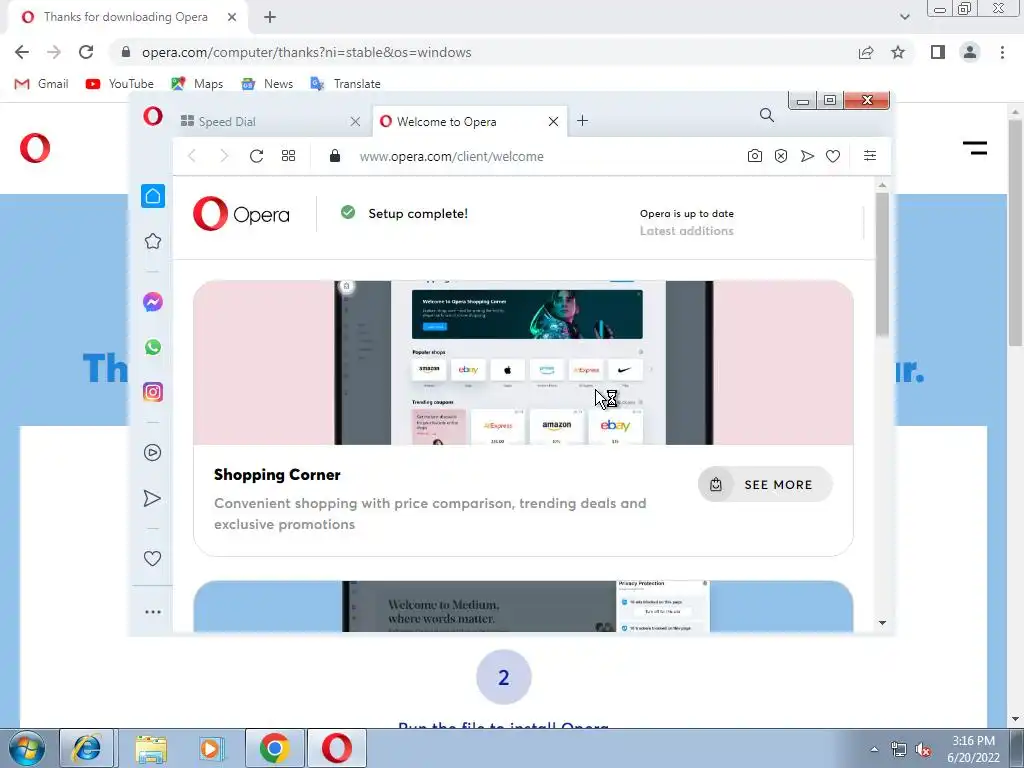
Task: Select Welcome to Opera tab
Action: (470, 121)
